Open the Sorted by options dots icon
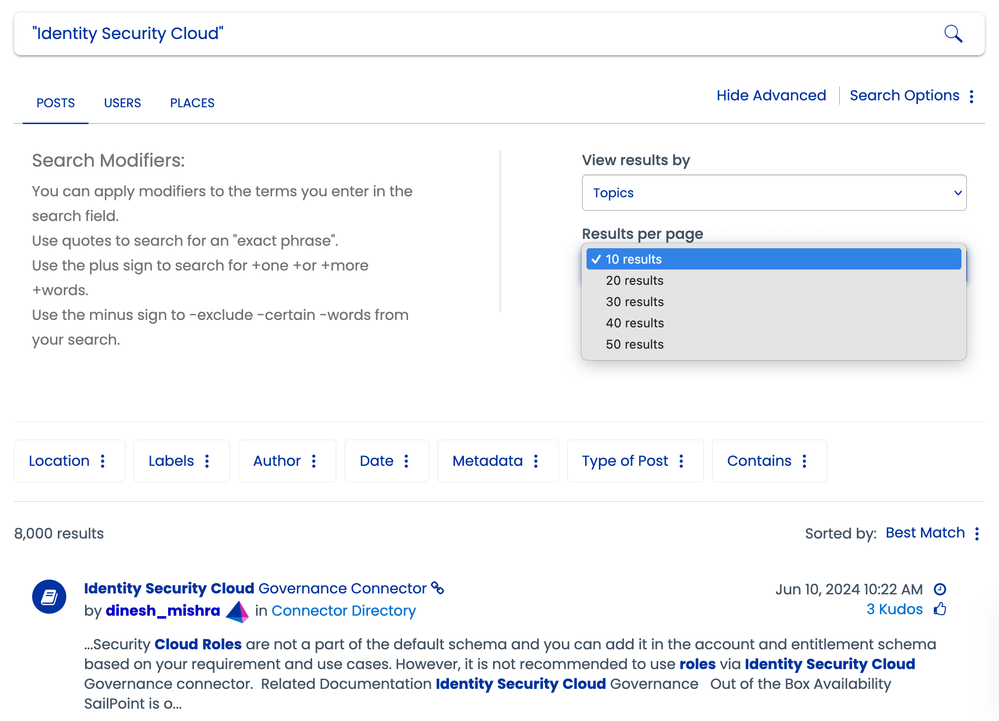The image size is (999, 721). pyautogui.click(x=977, y=533)
